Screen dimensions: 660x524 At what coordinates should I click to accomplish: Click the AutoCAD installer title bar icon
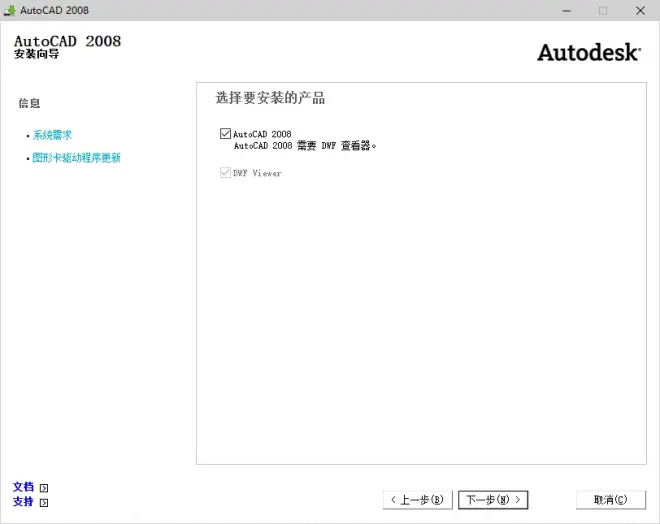pos(10,11)
